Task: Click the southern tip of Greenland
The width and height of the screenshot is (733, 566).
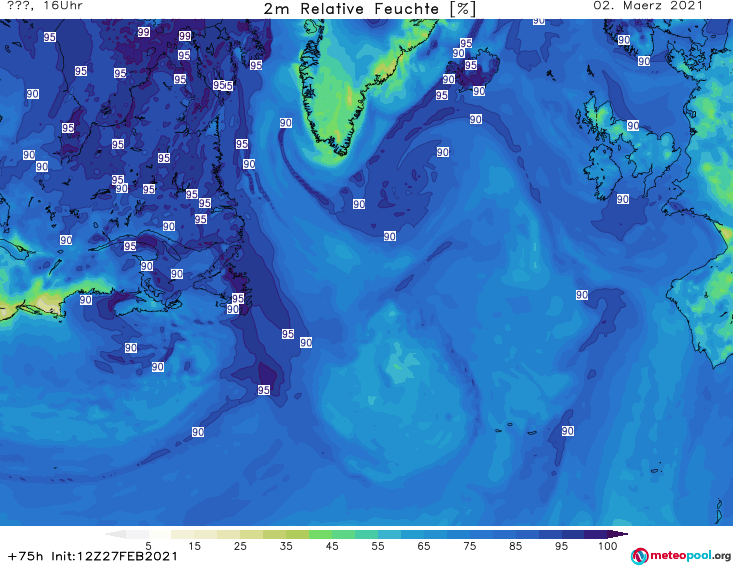Action: (341, 150)
